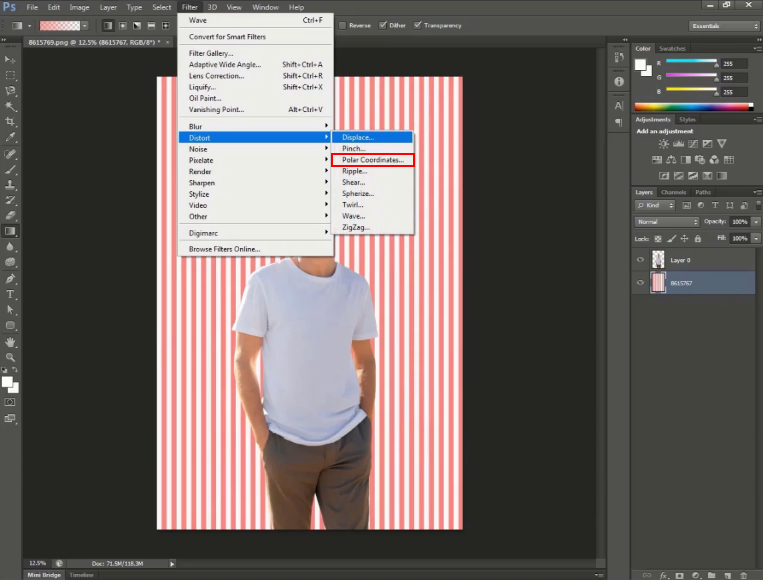Add a Brightness/Contrast adjustment
763x580 pixels.
pyautogui.click(x=663, y=144)
